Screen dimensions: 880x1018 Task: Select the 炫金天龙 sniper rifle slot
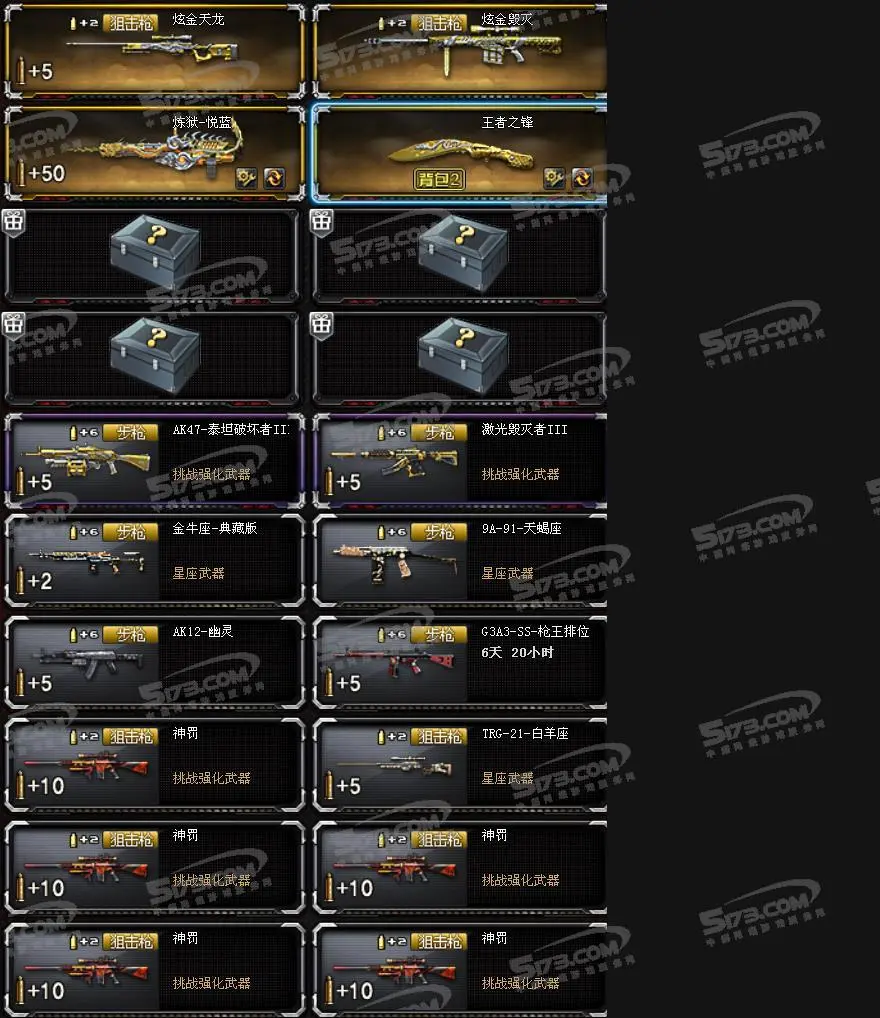[x=155, y=51]
